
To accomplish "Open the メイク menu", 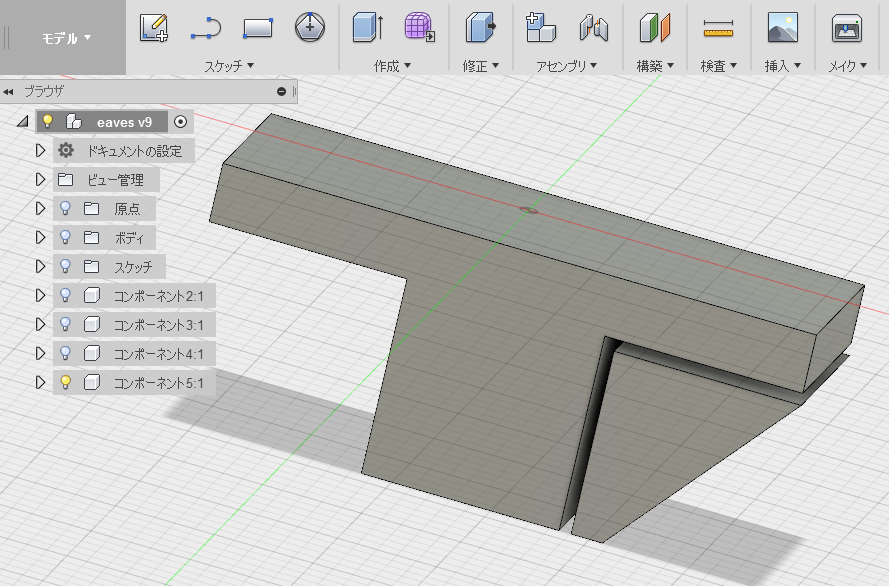I will point(847,66).
